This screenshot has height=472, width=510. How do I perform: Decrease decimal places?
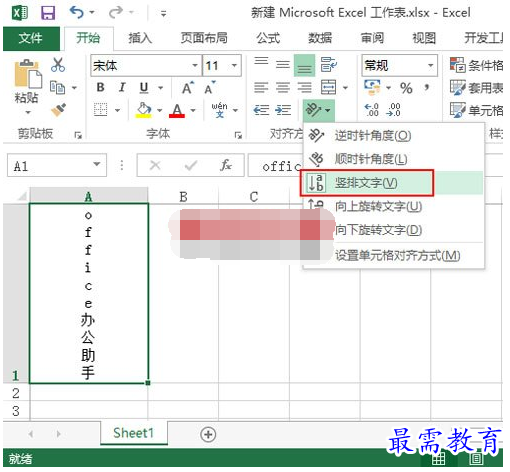pos(393,110)
